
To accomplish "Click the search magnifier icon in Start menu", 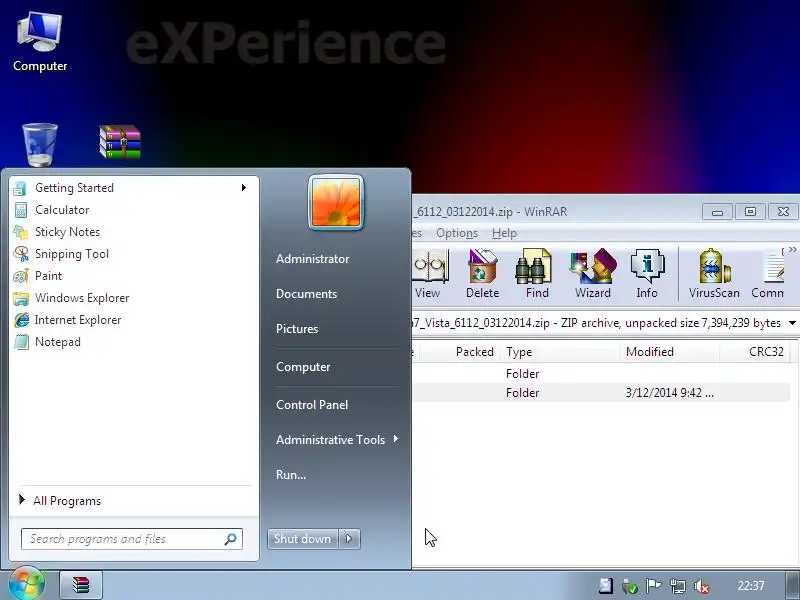I will [x=230, y=539].
